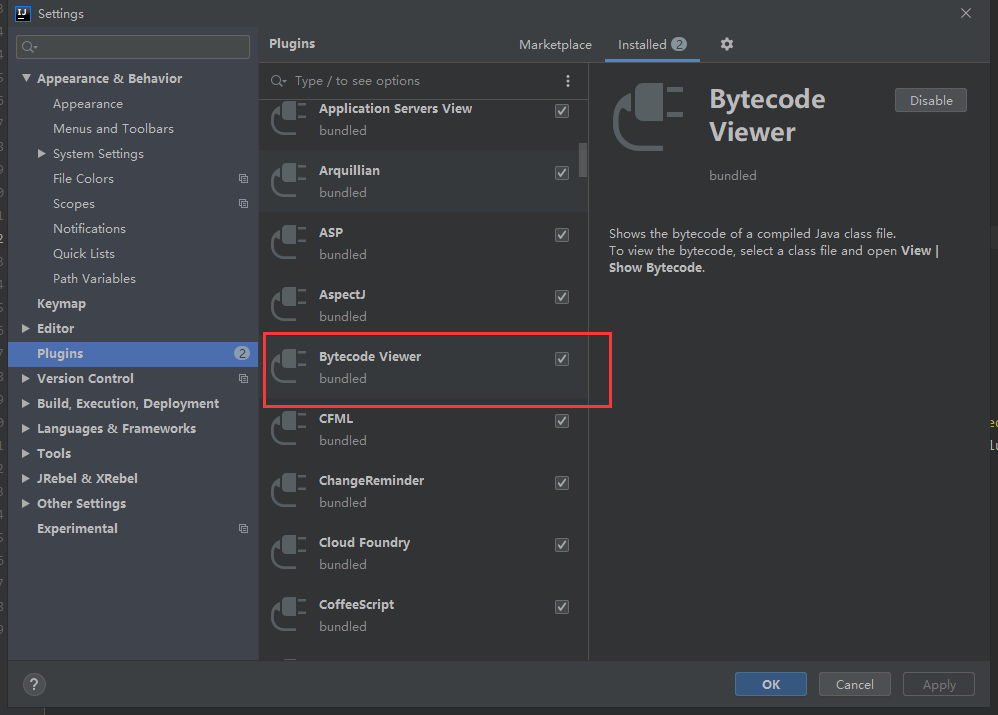Click the Apply button

click(x=939, y=684)
